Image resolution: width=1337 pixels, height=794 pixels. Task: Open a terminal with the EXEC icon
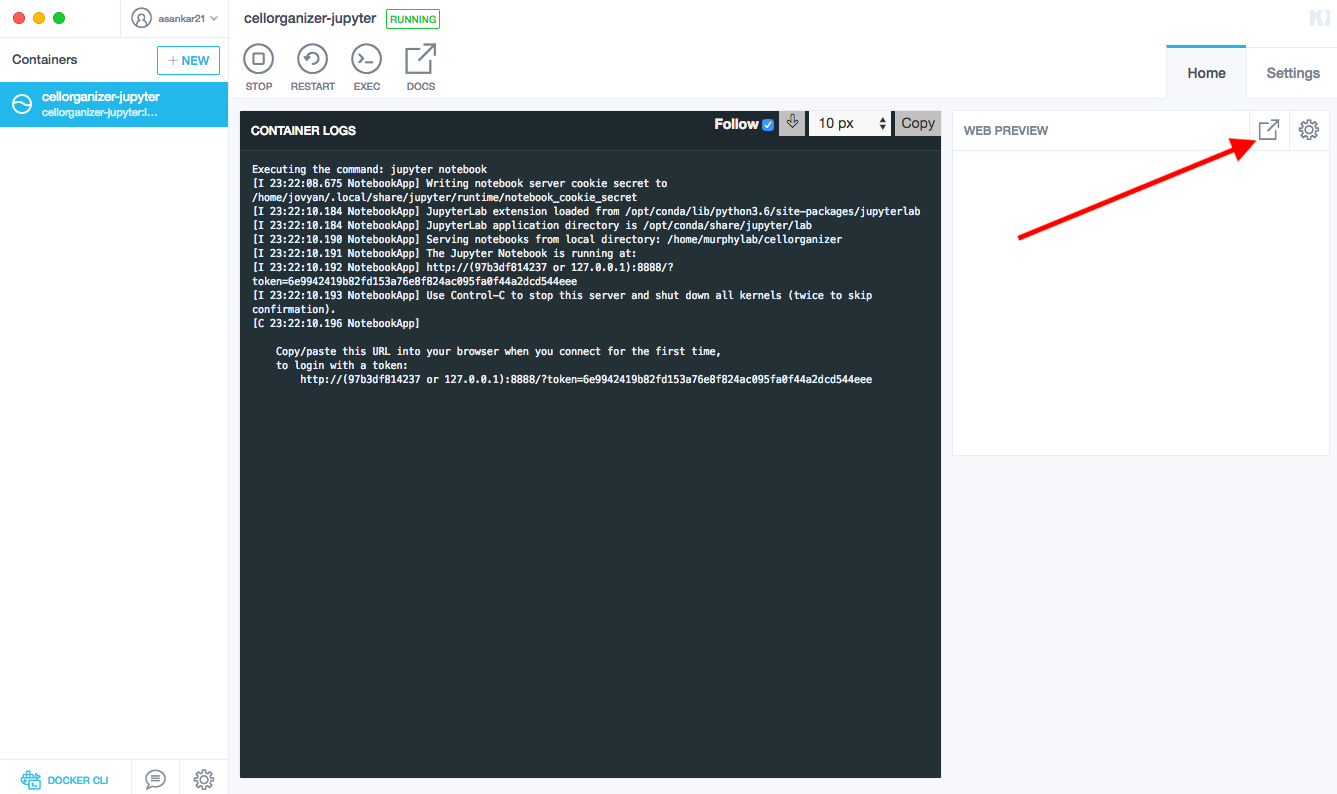(x=366, y=60)
